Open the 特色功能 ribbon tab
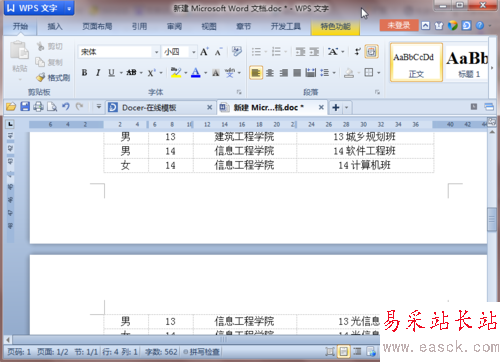Viewport: 500px width, 362px height. (335, 26)
